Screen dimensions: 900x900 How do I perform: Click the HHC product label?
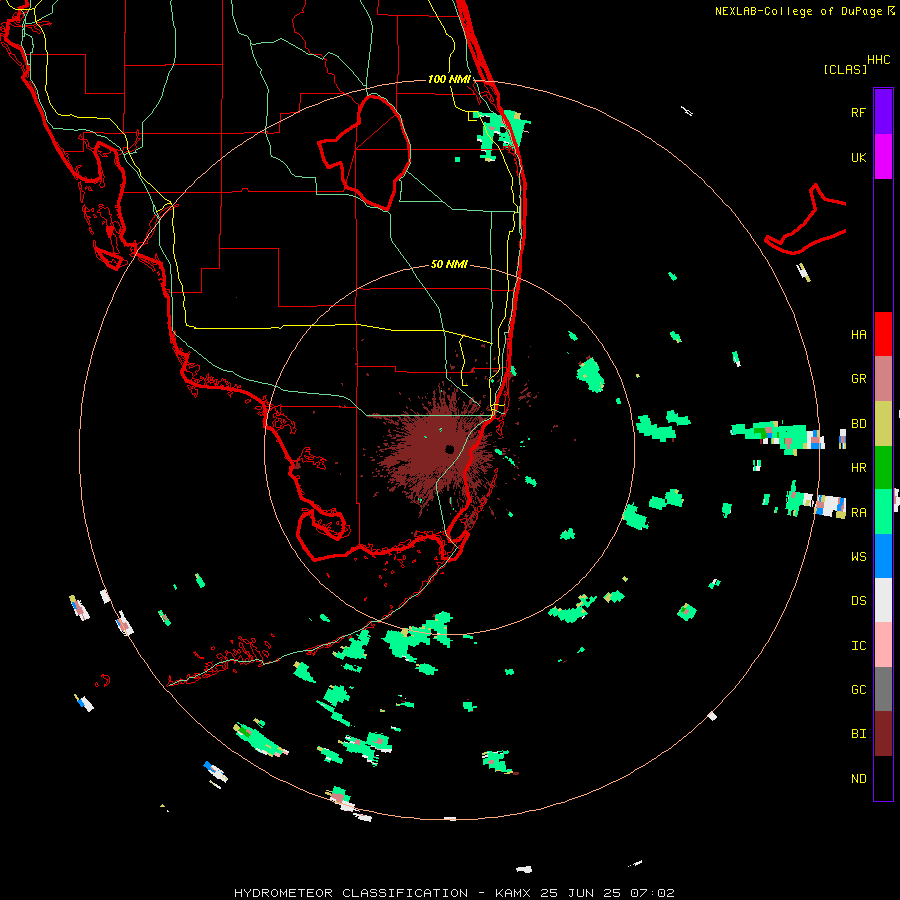(879, 60)
